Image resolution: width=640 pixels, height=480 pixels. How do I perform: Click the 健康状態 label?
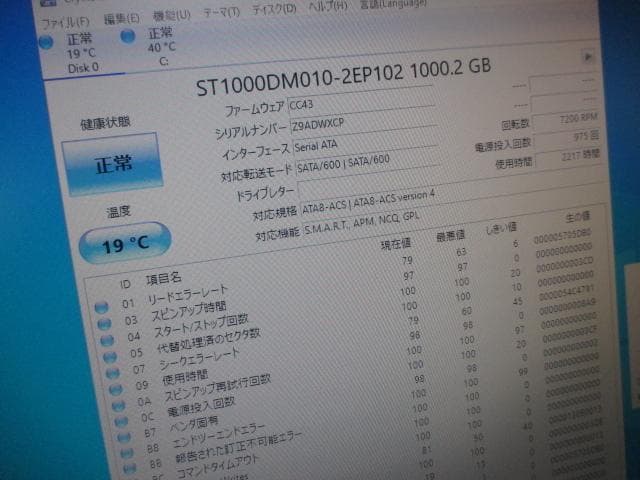(x=105, y=123)
